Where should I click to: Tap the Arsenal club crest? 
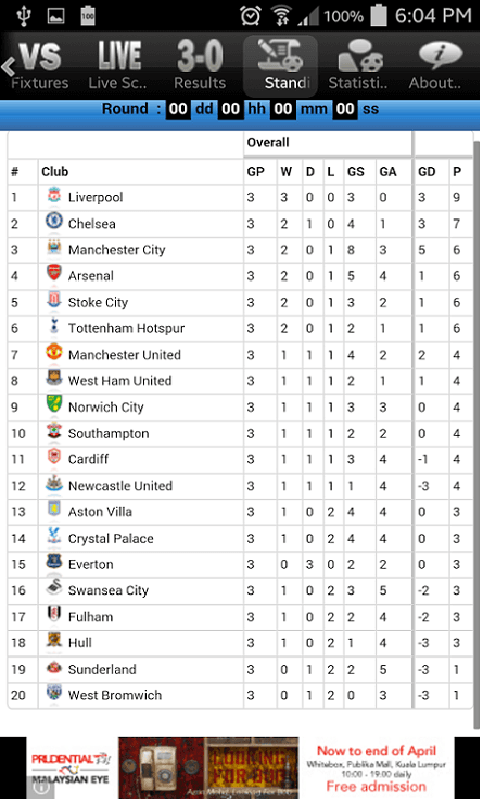pyautogui.click(x=54, y=273)
